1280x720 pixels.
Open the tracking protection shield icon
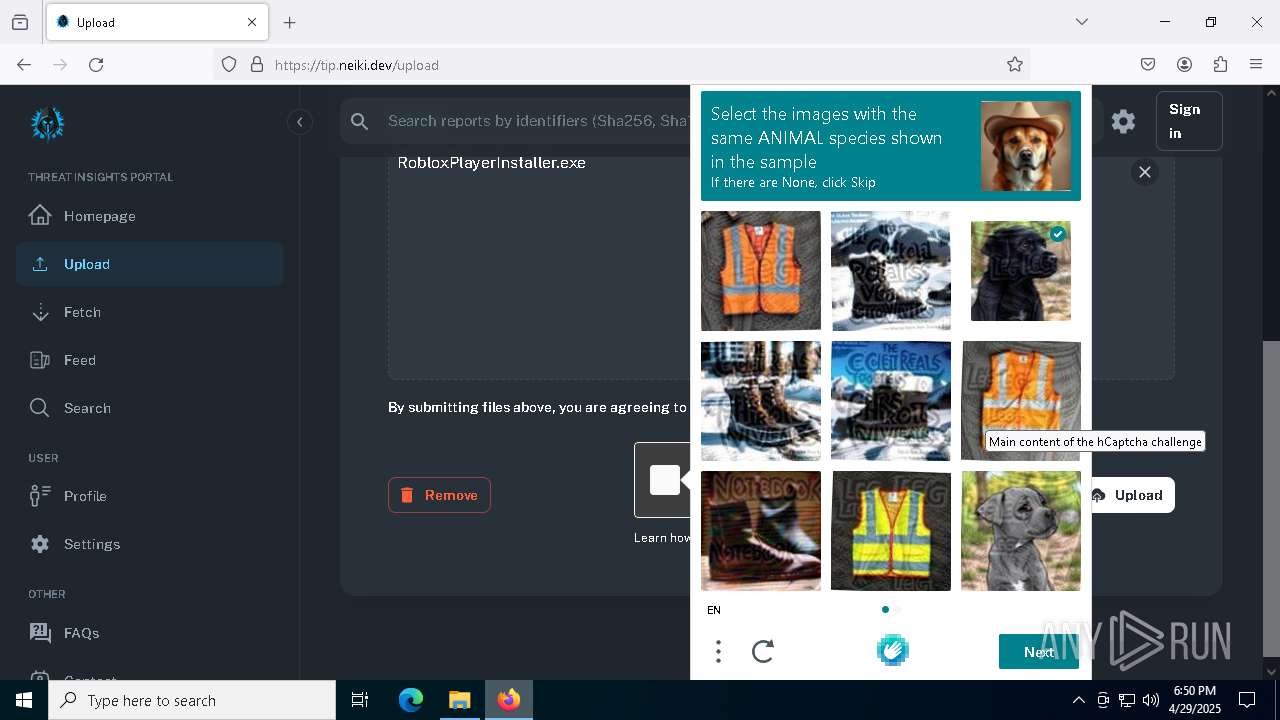click(x=229, y=65)
